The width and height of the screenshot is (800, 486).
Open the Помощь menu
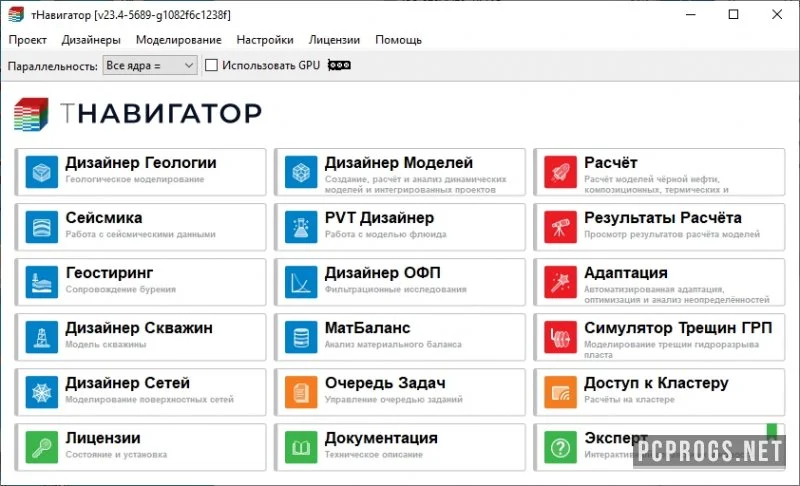(x=398, y=40)
